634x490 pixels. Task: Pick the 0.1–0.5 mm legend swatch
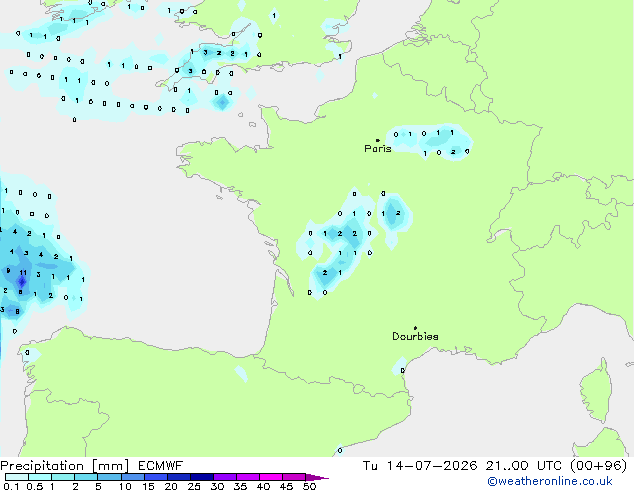click(17, 477)
